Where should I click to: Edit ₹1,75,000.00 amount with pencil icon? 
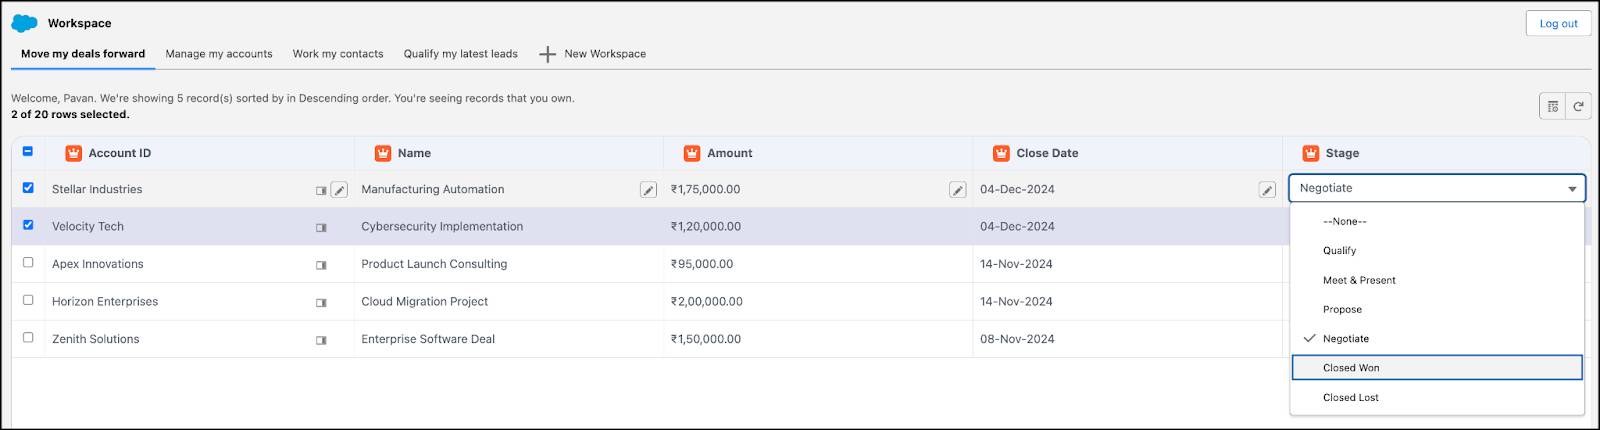[957, 190]
